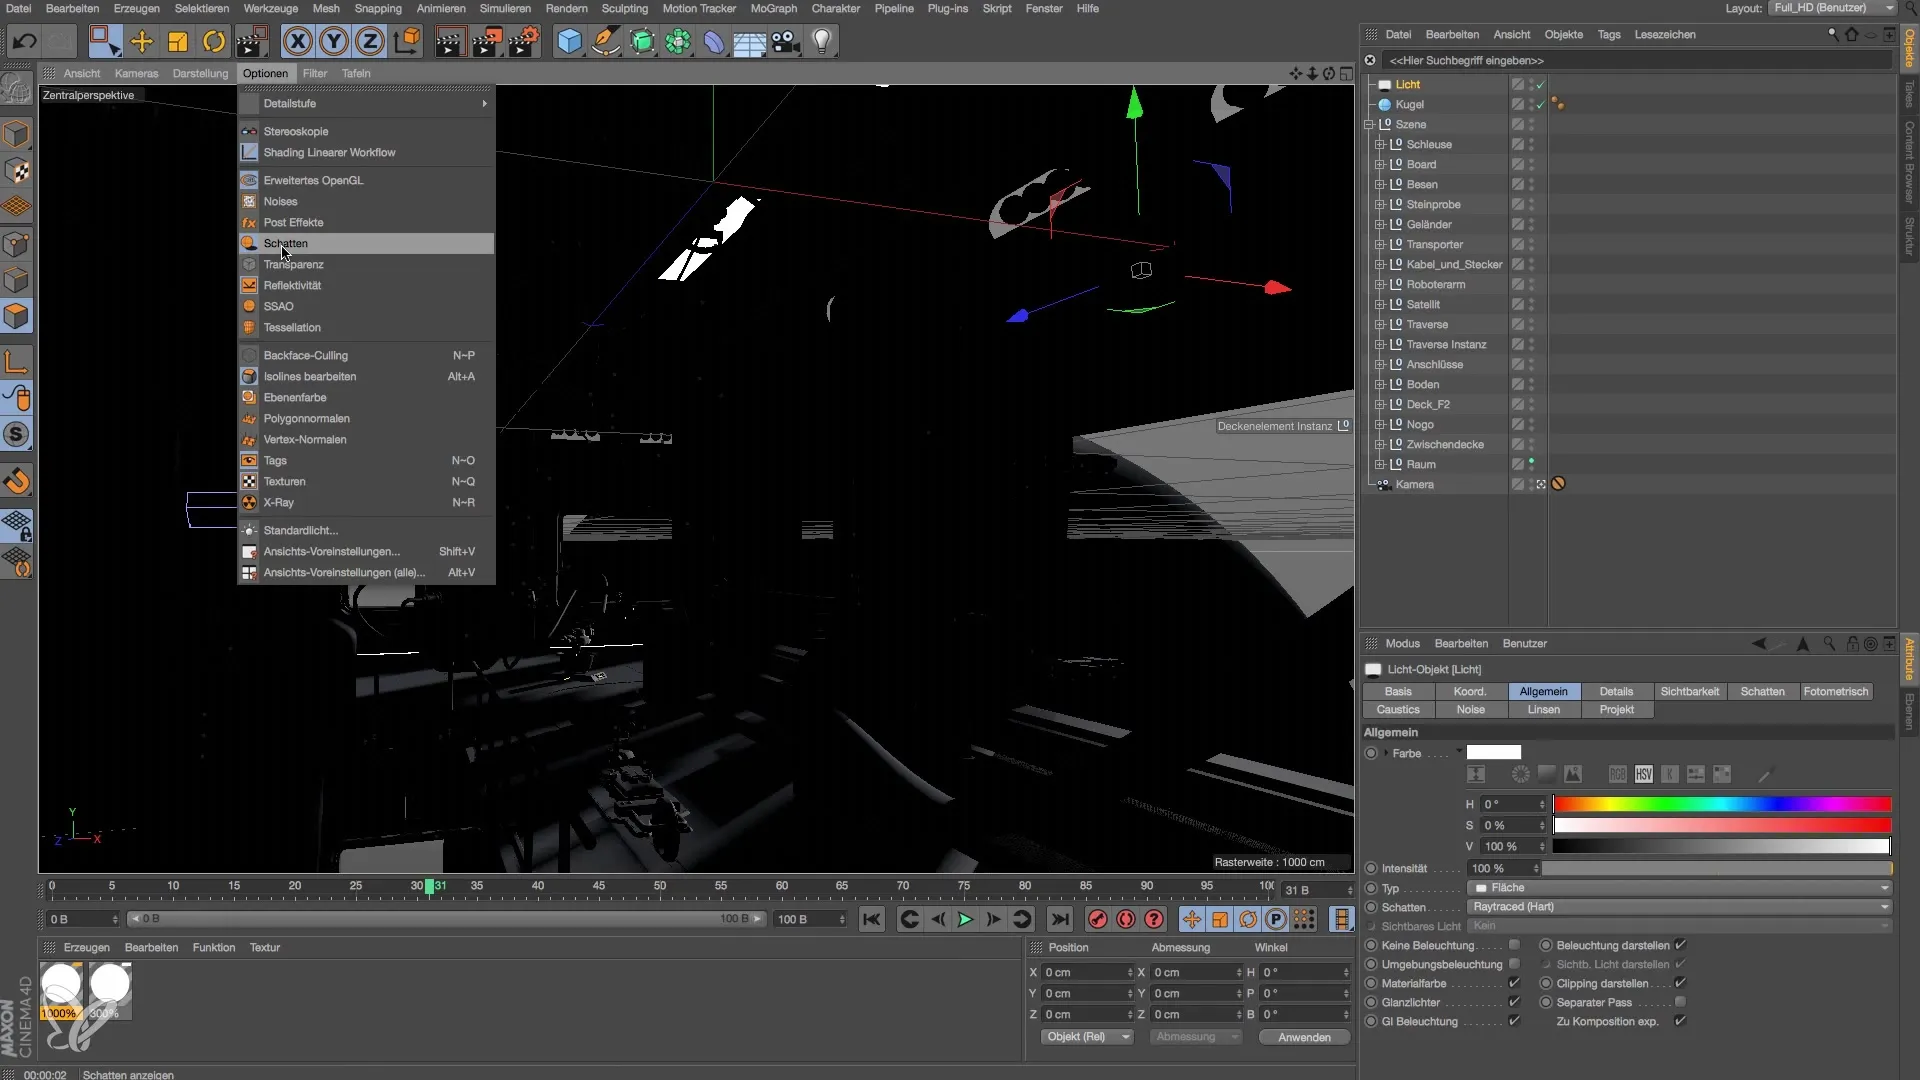Go to start of timeline

(872, 919)
